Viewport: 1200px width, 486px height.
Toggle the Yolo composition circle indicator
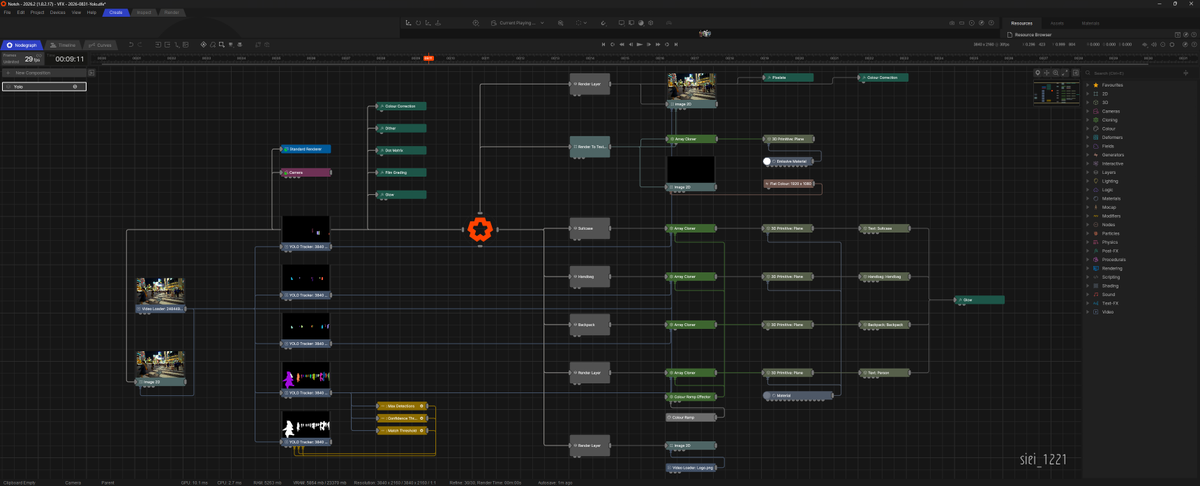75,87
